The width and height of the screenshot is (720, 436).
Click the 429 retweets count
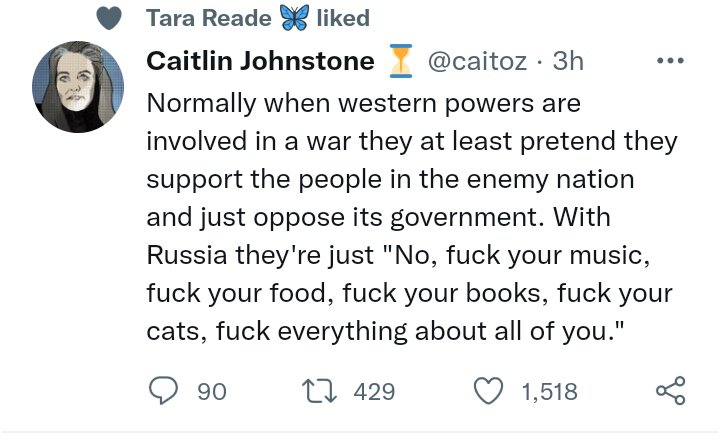375,391
